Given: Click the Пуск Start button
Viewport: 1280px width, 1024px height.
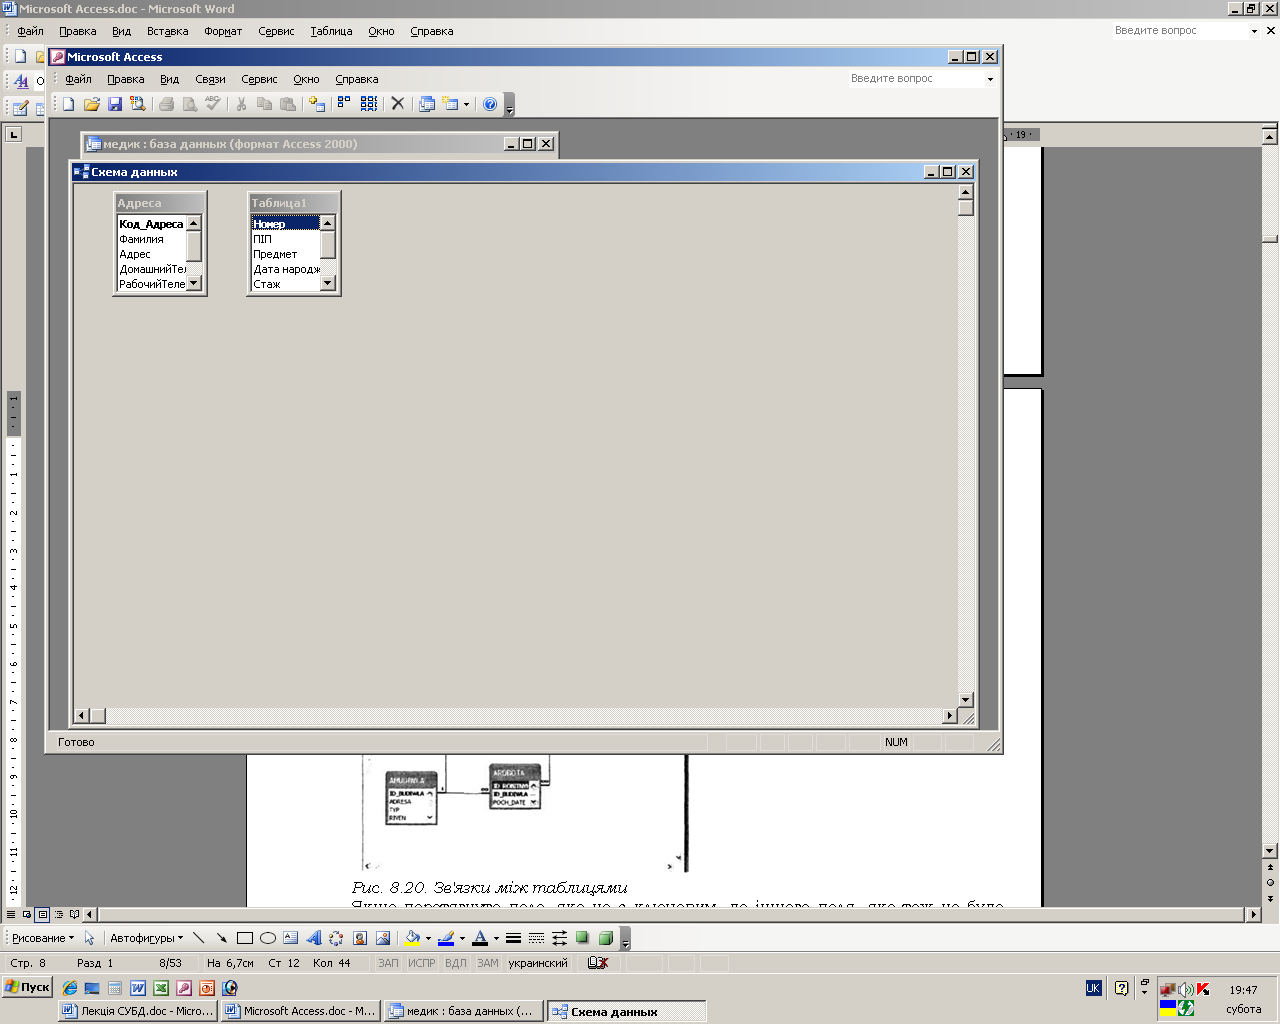Looking at the screenshot, I should point(27,987).
